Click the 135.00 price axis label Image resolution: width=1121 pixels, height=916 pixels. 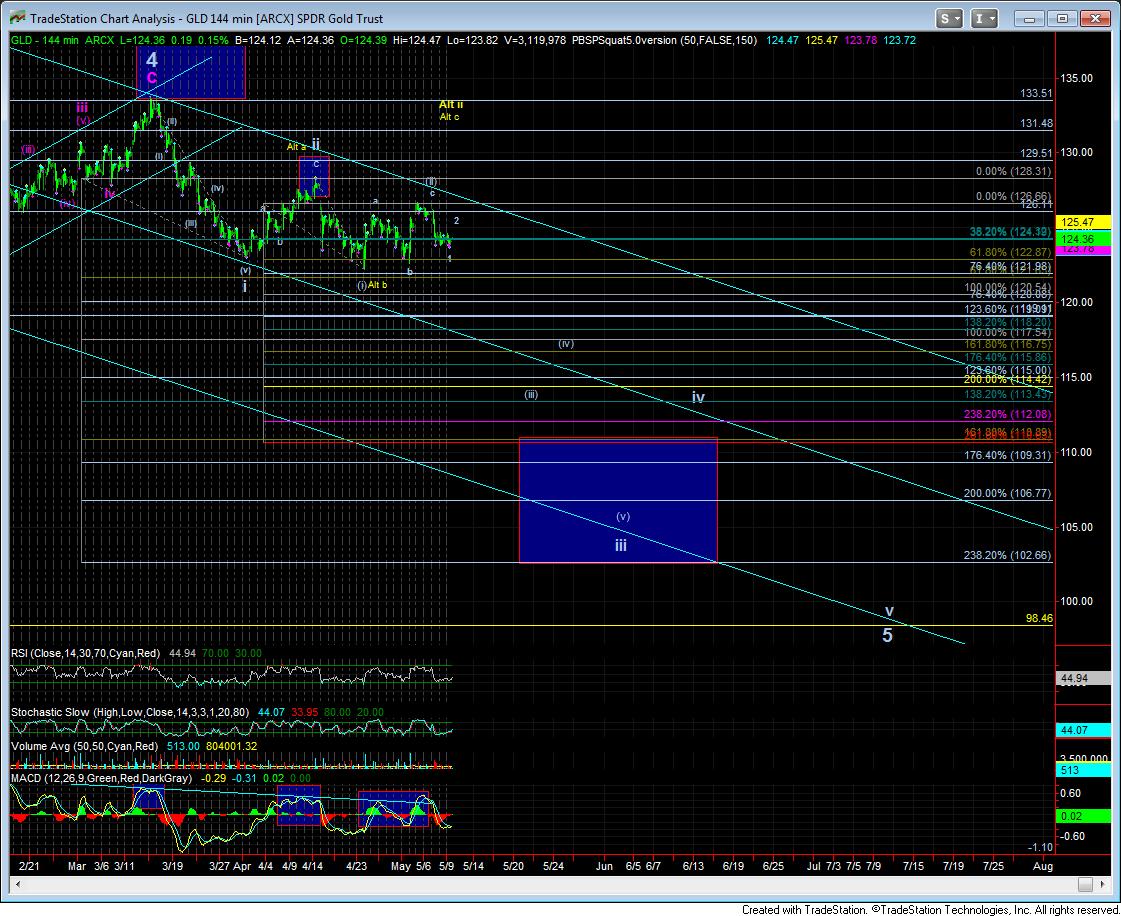[x=1075, y=78]
